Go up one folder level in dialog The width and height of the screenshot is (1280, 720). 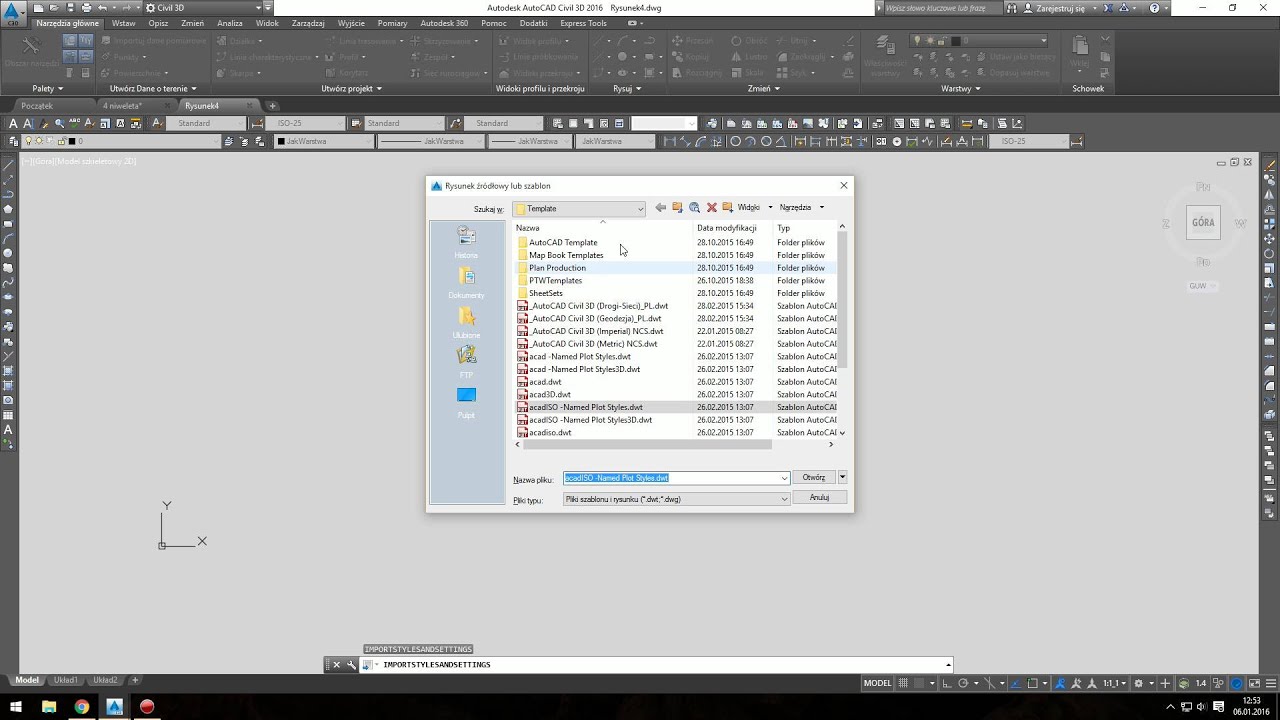tap(677, 208)
